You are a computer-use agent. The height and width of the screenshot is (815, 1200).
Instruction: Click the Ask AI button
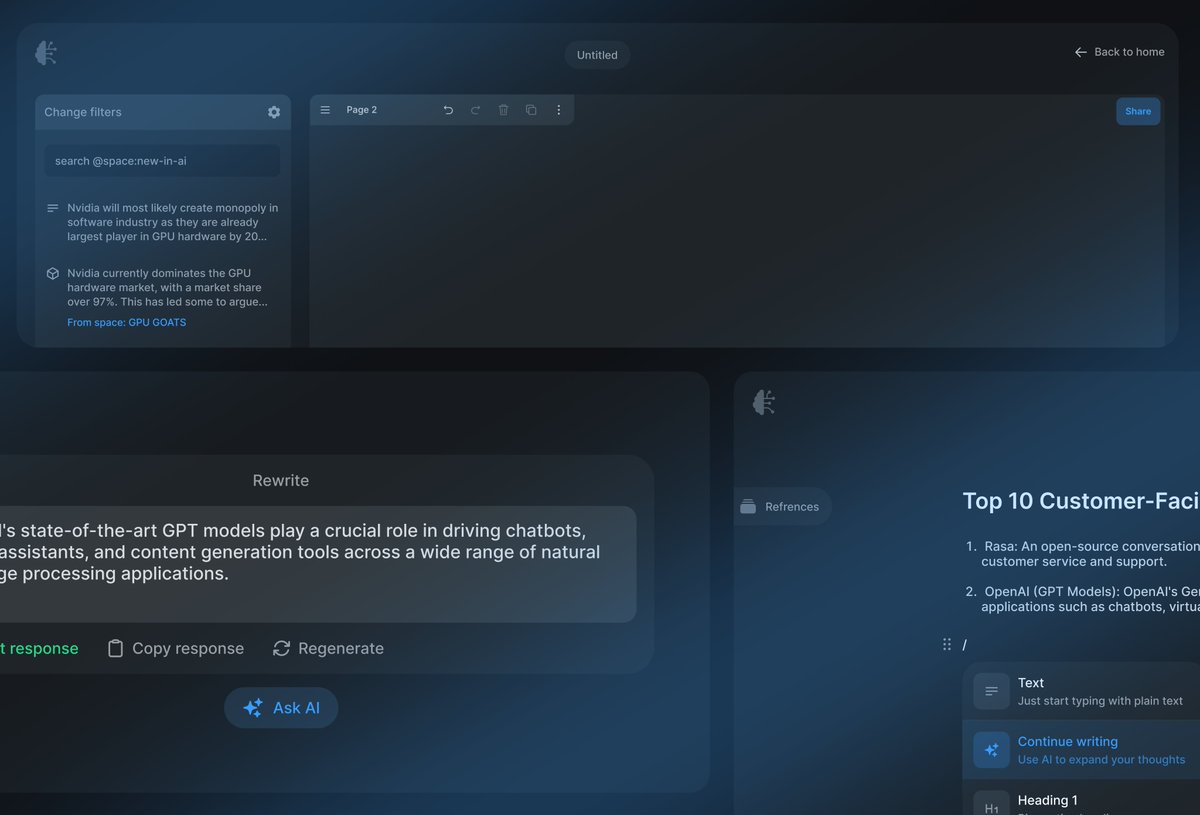pyautogui.click(x=281, y=708)
